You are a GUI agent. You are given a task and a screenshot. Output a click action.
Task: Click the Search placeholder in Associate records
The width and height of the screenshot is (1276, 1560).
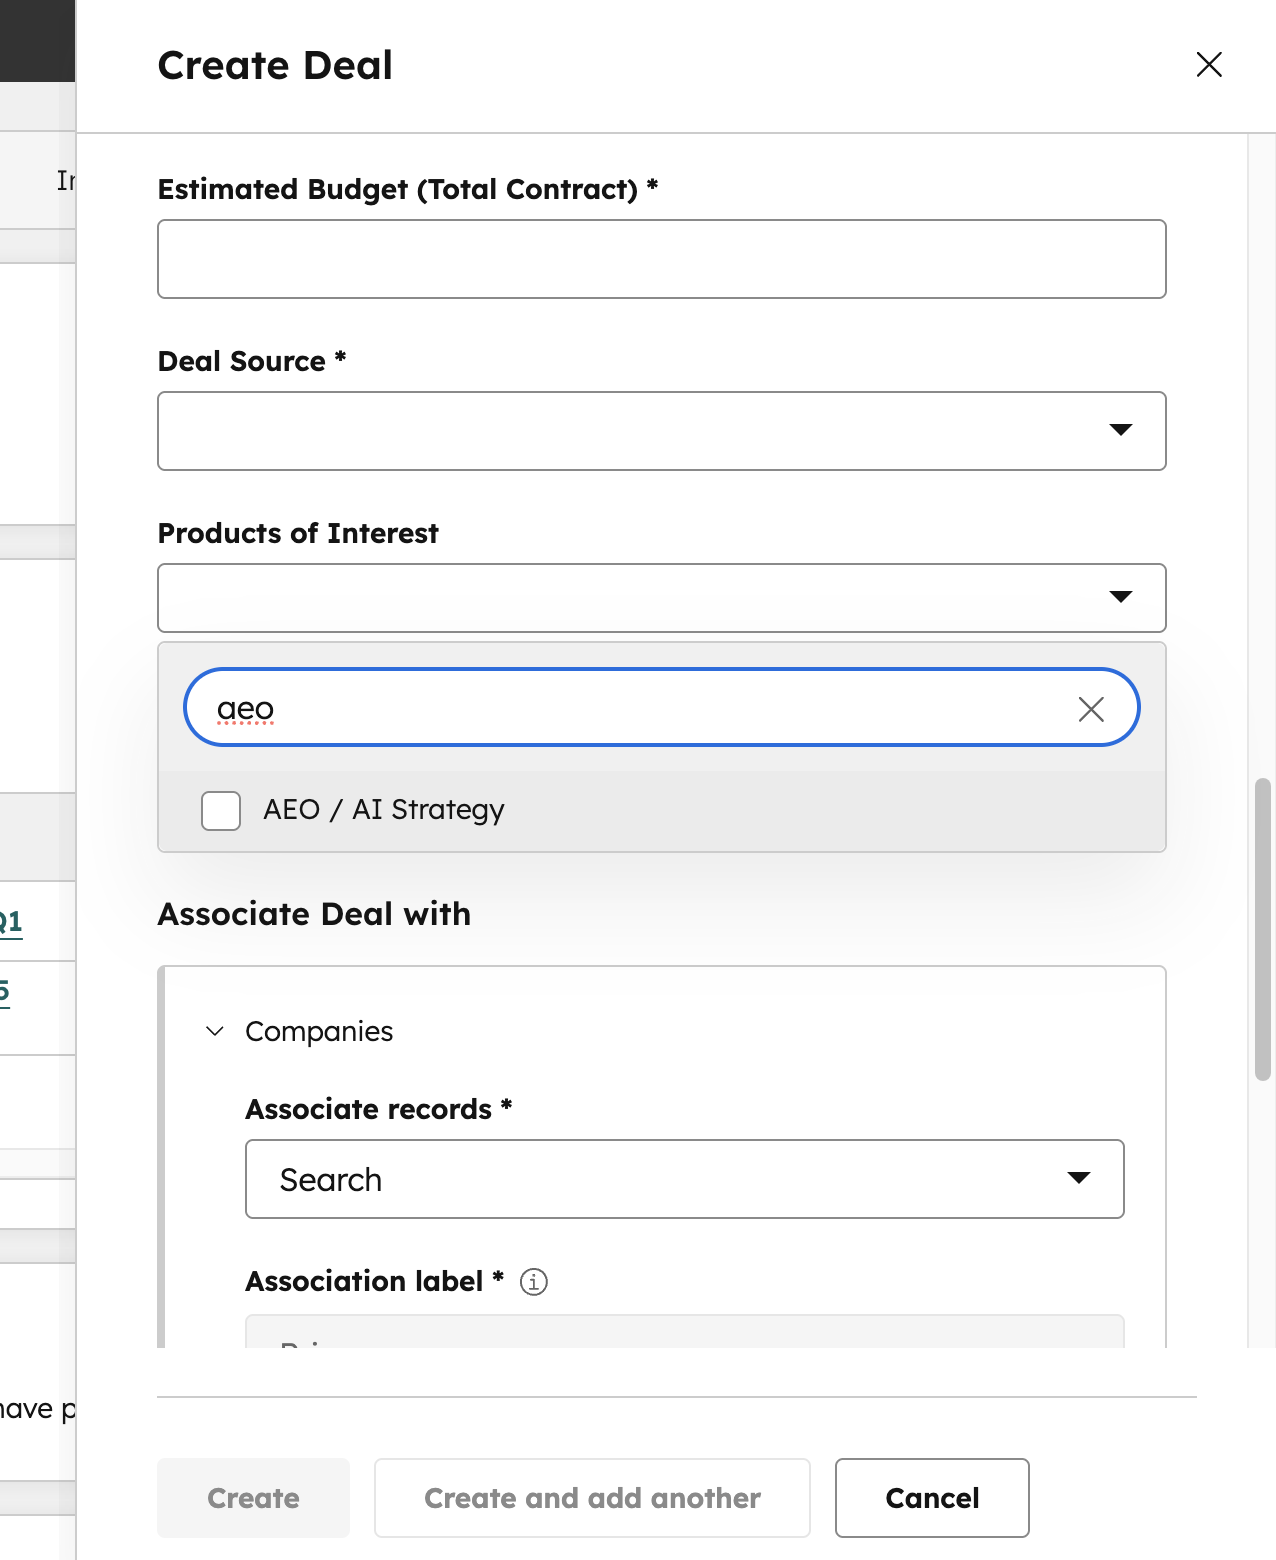pyautogui.click(x=331, y=1180)
